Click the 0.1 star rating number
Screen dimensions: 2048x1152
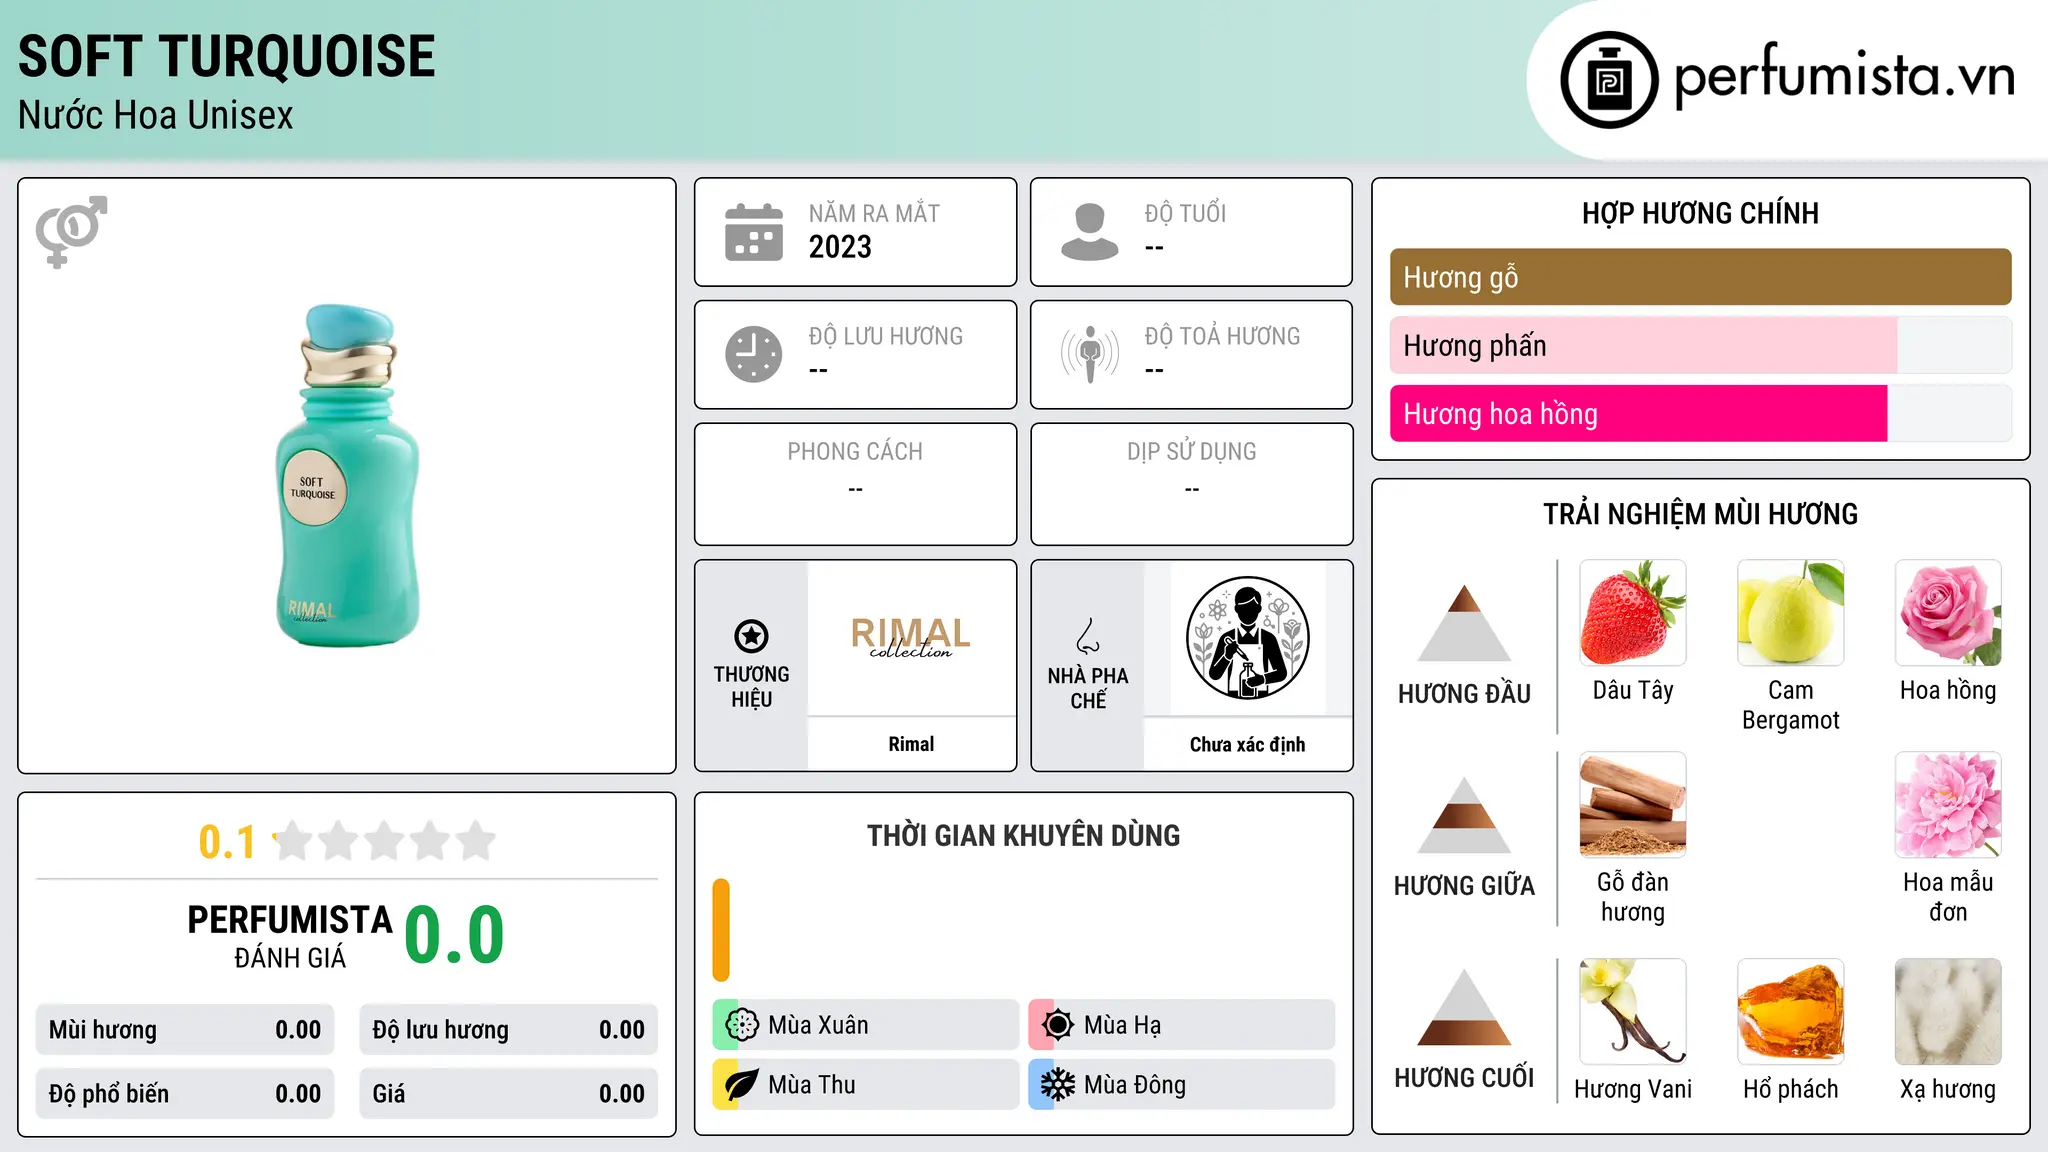pyautogui.click(x=227, y=842)
